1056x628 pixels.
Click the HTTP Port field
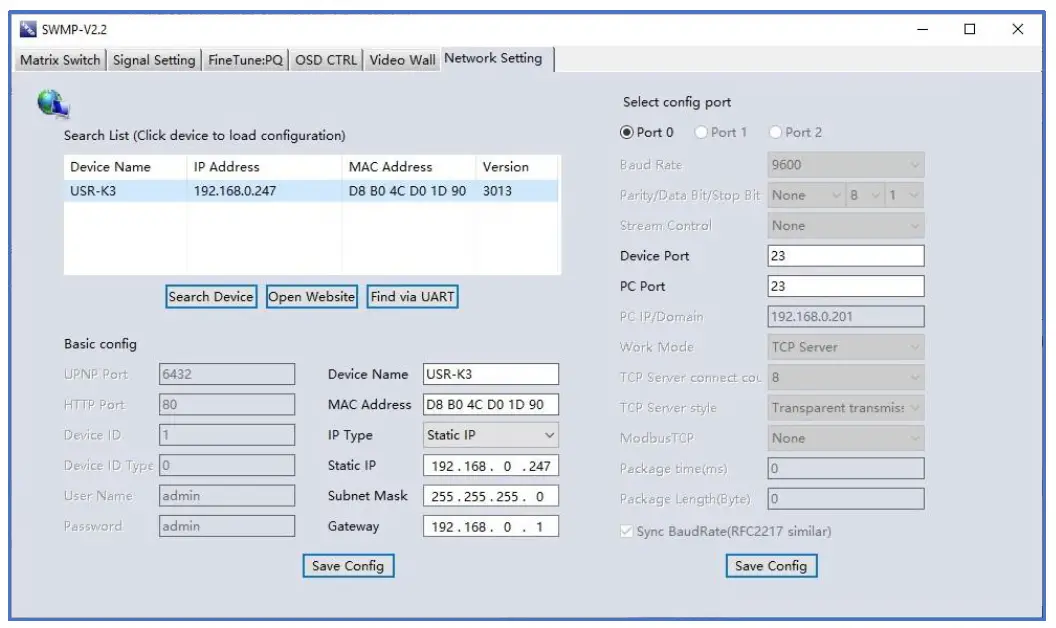227,404
